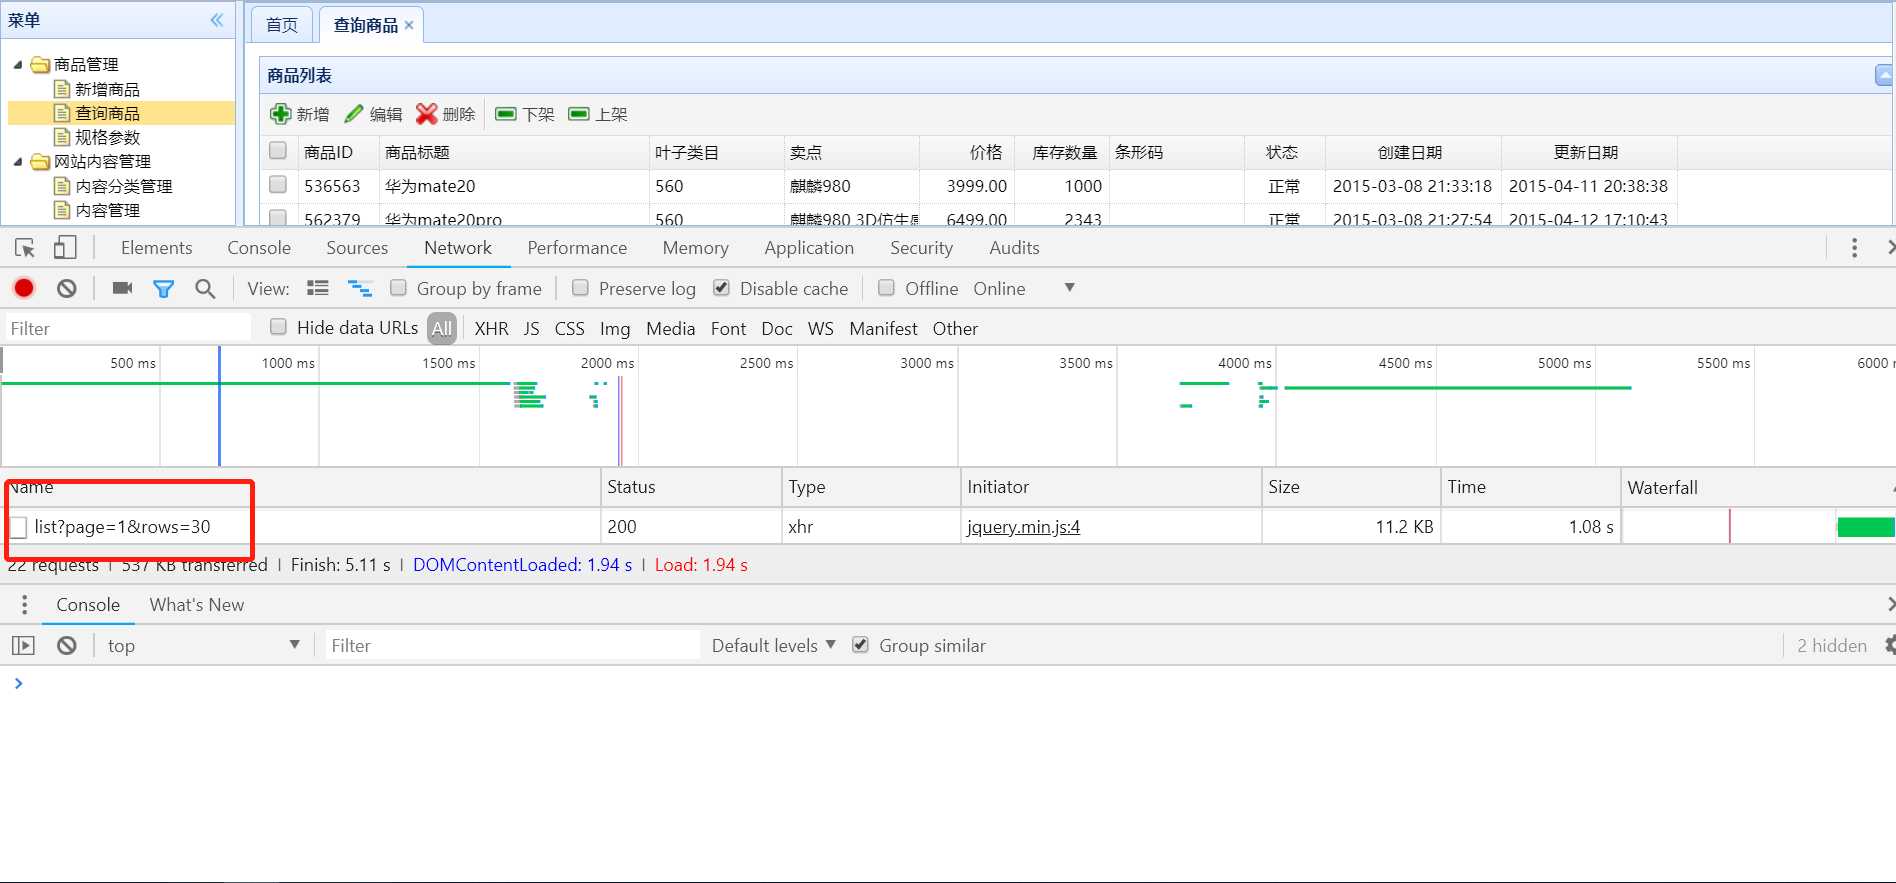Open 内容分类管理 in the menu tree
This screenshot has height=883, width=1896.
point(124,186)
